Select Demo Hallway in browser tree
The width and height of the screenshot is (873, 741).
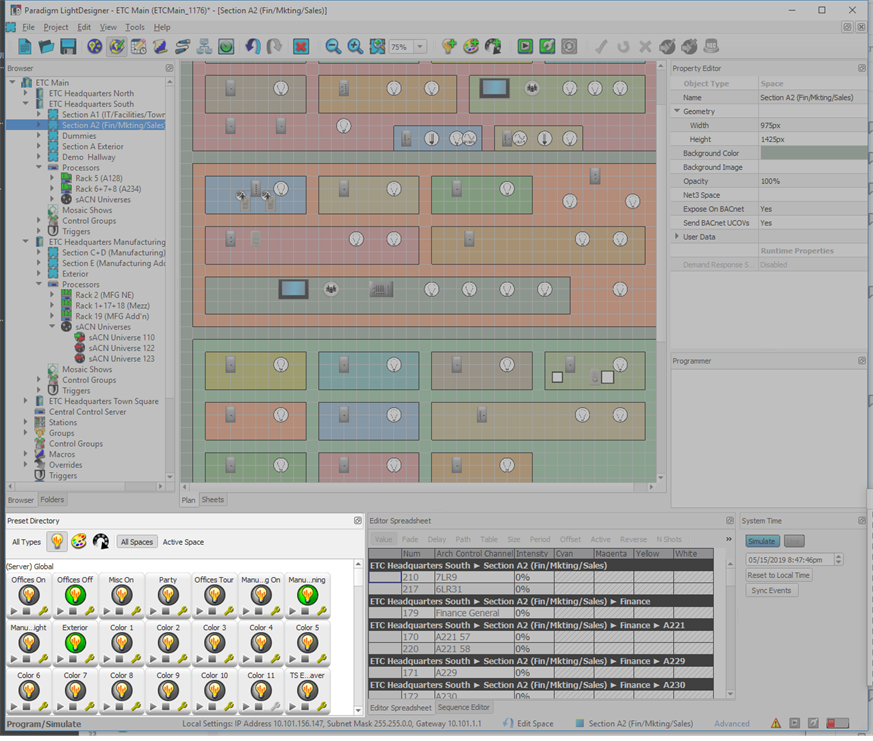click(x=89, y=157)
